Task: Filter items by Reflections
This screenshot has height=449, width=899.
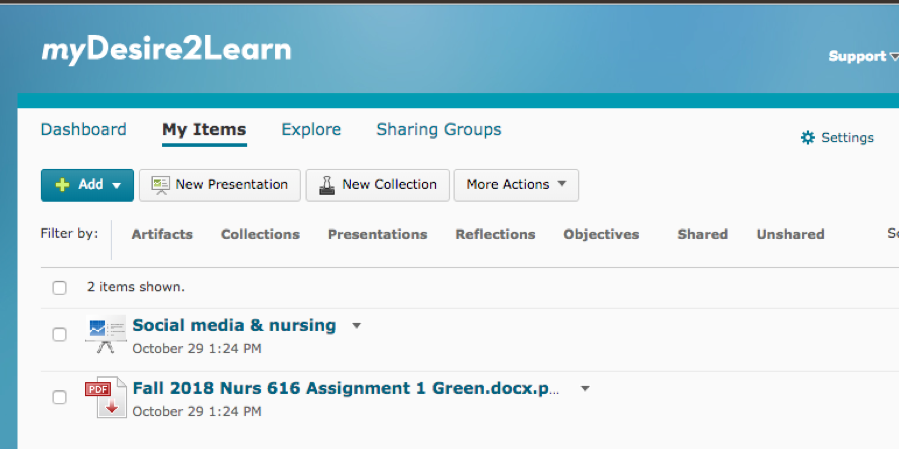Action: [495, 235]
